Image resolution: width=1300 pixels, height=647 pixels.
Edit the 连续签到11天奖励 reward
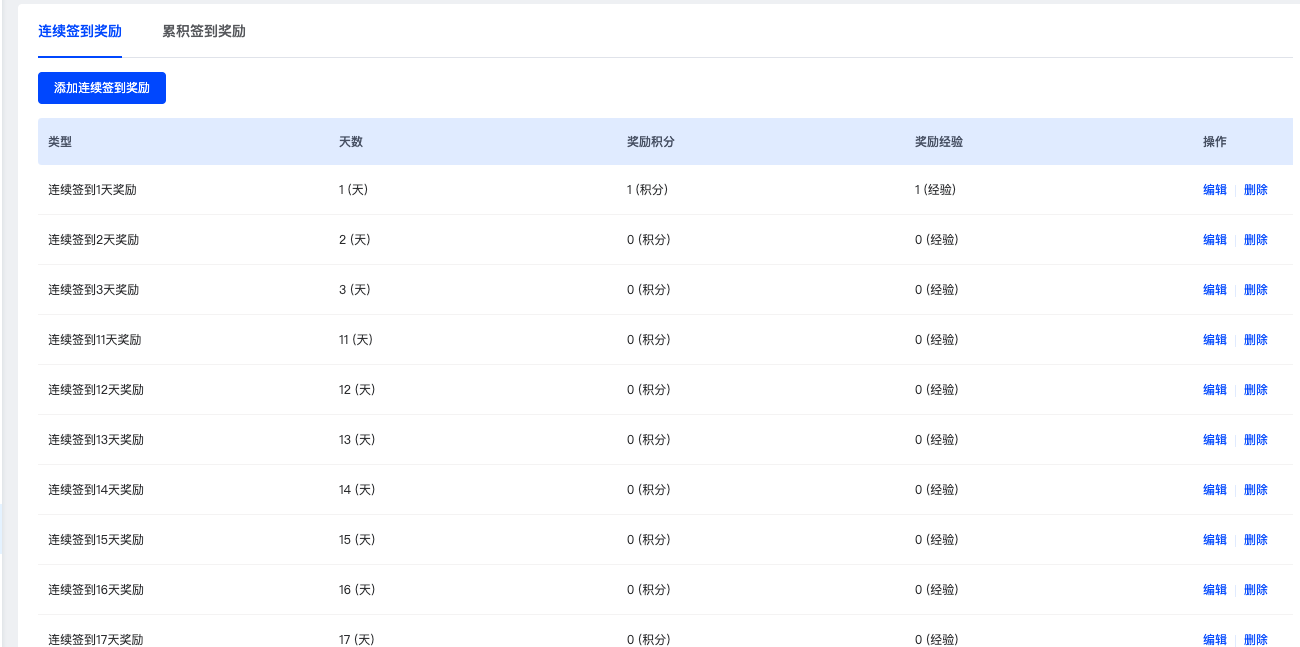1214,340
